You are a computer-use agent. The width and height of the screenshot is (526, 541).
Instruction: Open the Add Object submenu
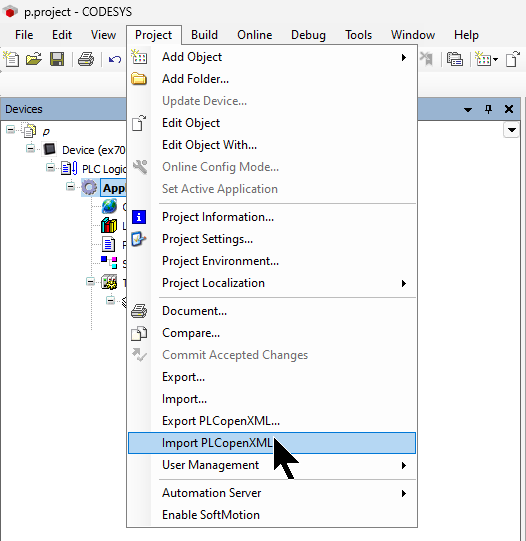tap(272, 57)
